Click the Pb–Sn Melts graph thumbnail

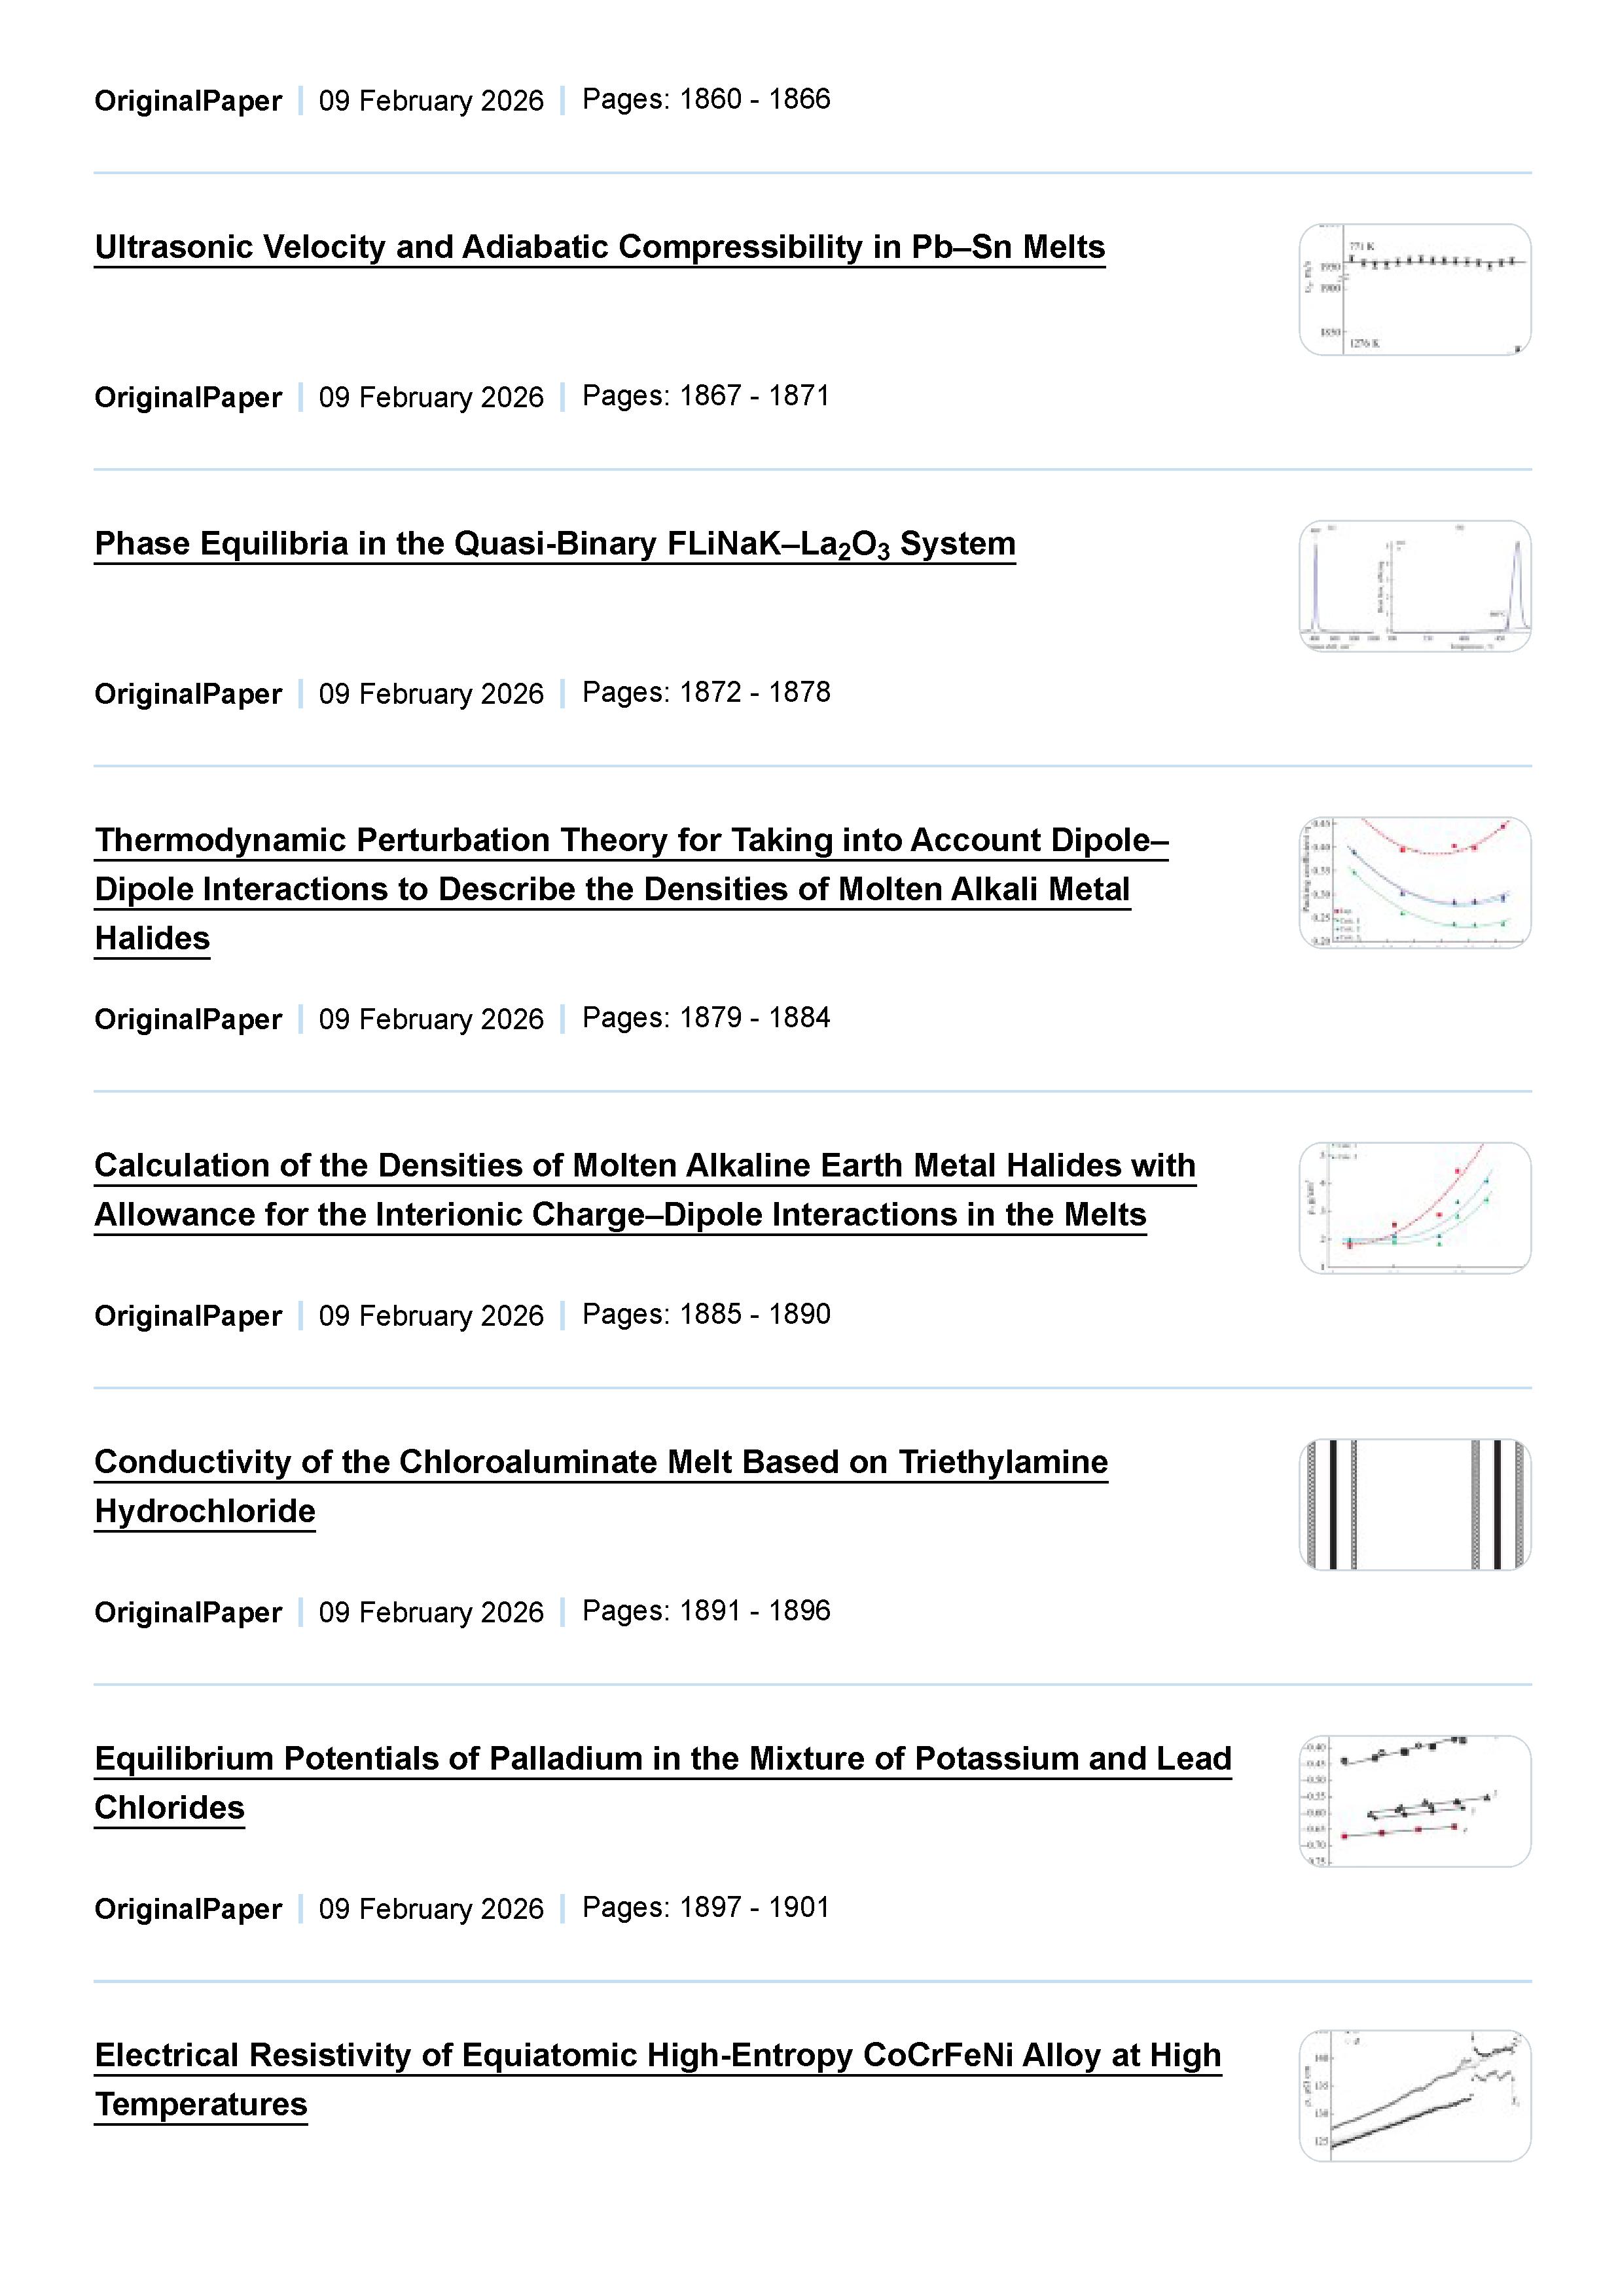pyautogui.click(x=1414, y=290)
